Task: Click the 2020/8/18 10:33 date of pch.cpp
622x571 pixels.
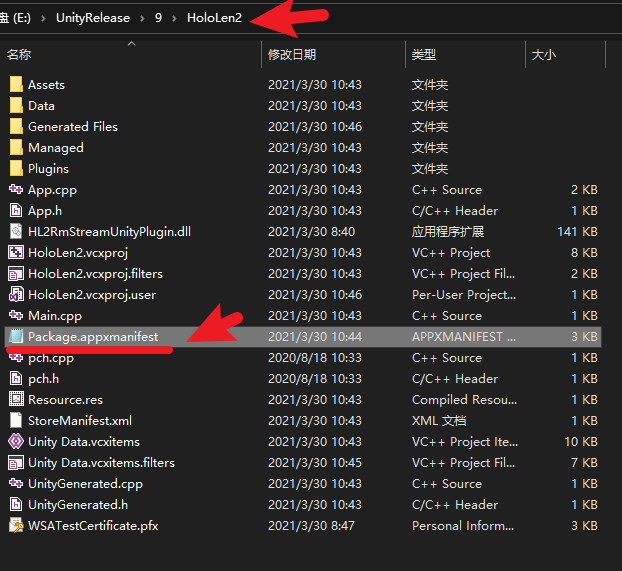Action: click(315, 358)
